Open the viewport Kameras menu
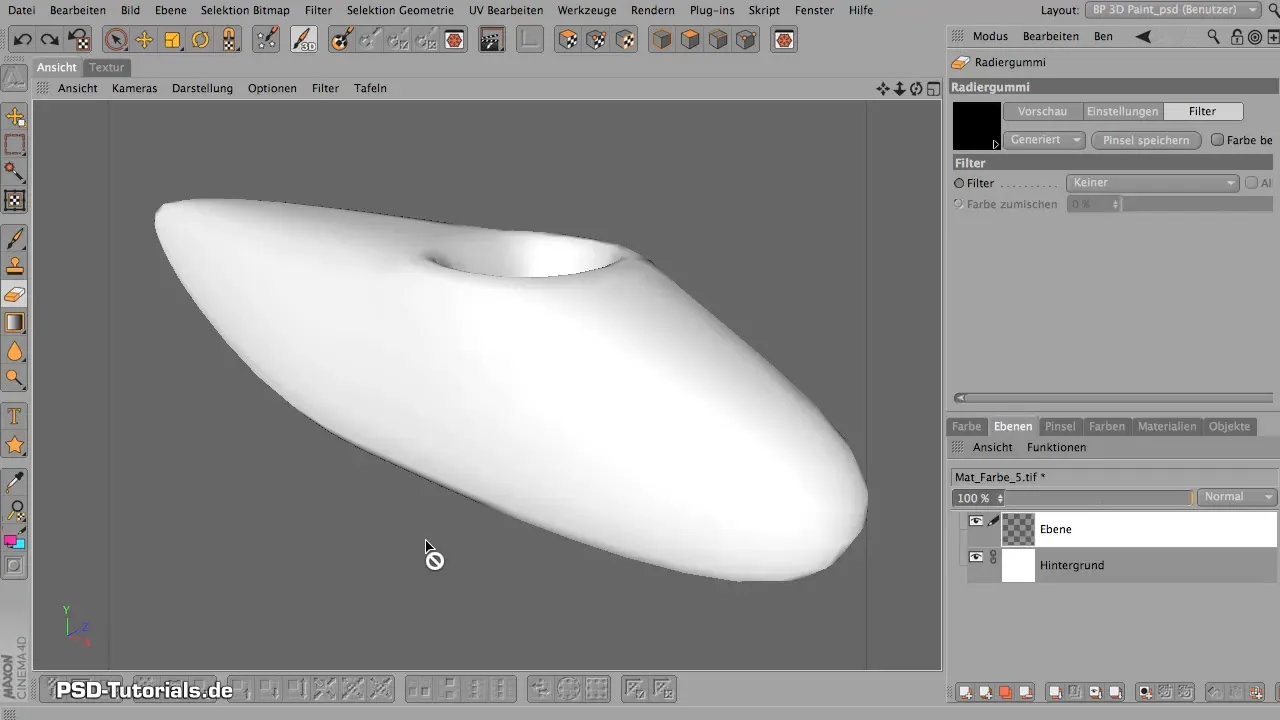Image resolution: width=1280 pixels, height=720 pixels. 135,88
